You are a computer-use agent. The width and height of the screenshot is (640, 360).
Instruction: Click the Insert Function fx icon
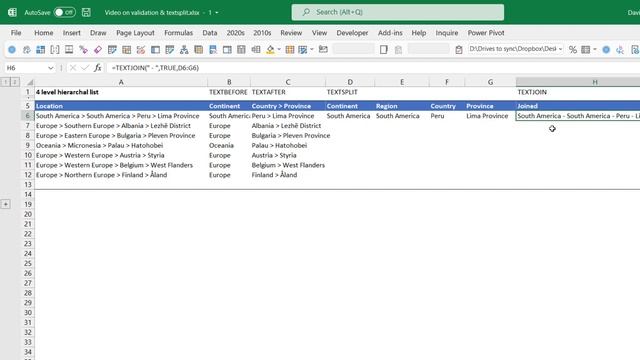(x=98, y=68)
